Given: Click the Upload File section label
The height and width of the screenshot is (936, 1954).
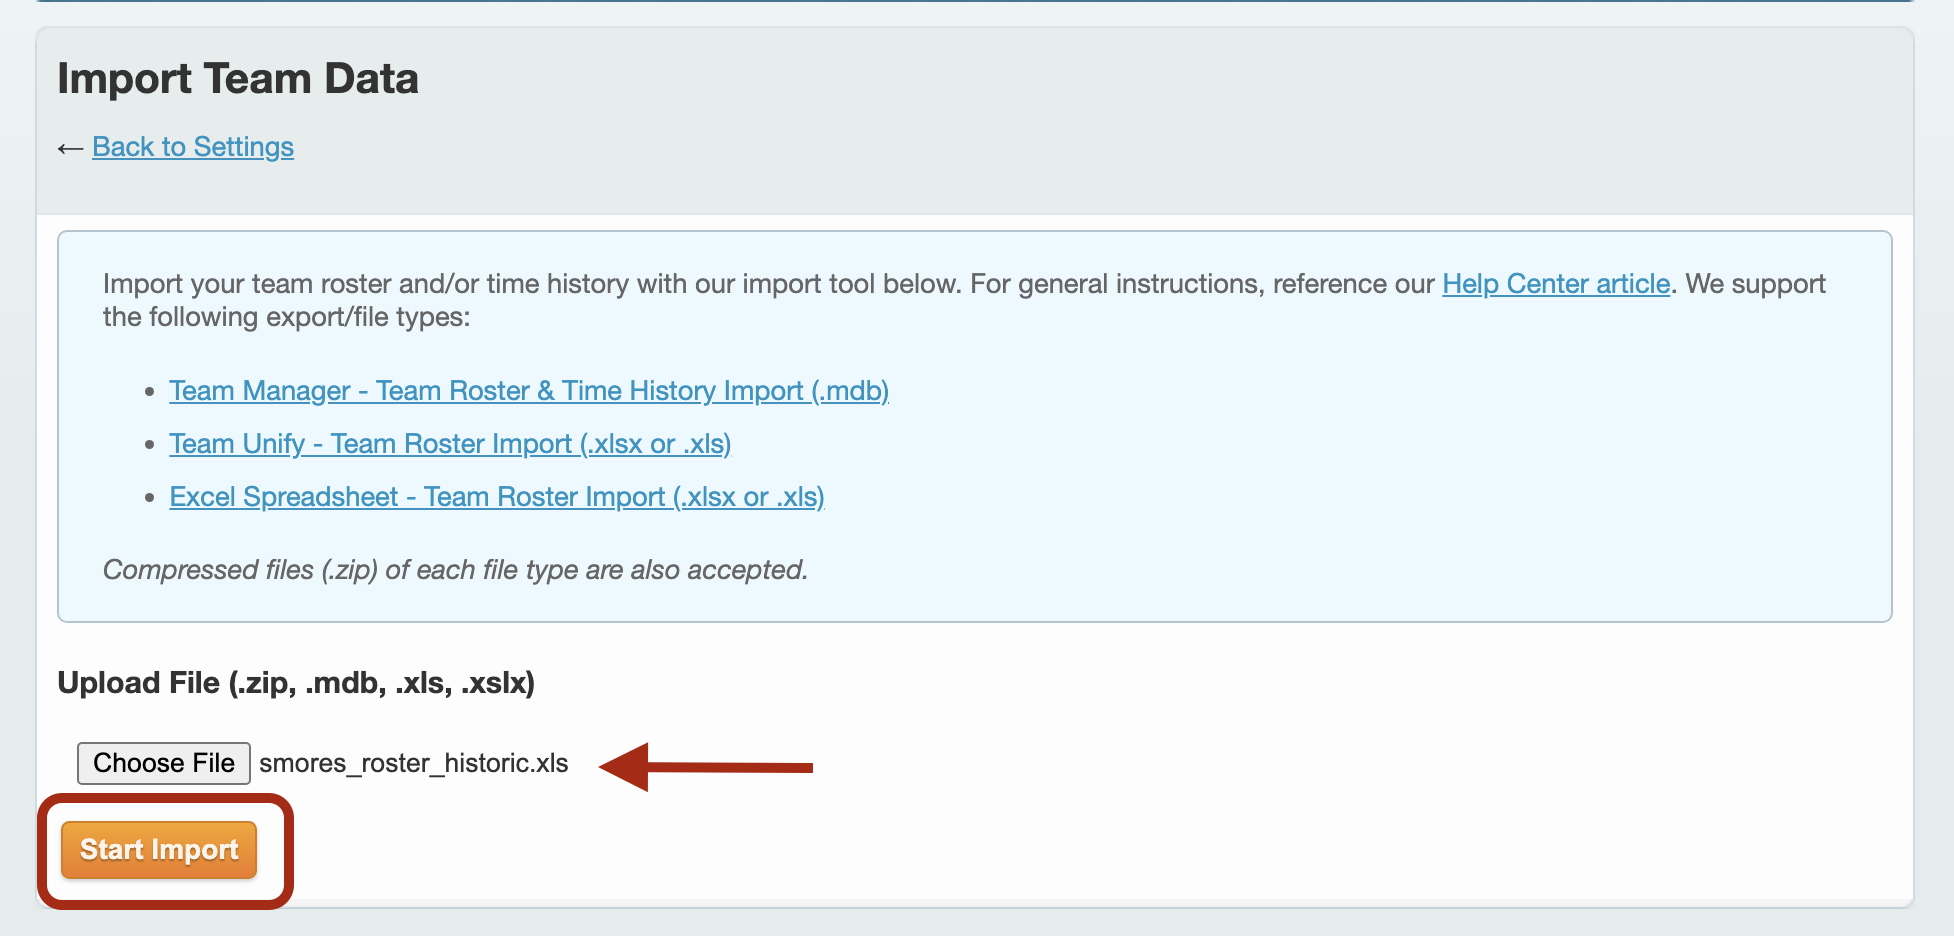Looking at the screenshot, I should (296, 683).
